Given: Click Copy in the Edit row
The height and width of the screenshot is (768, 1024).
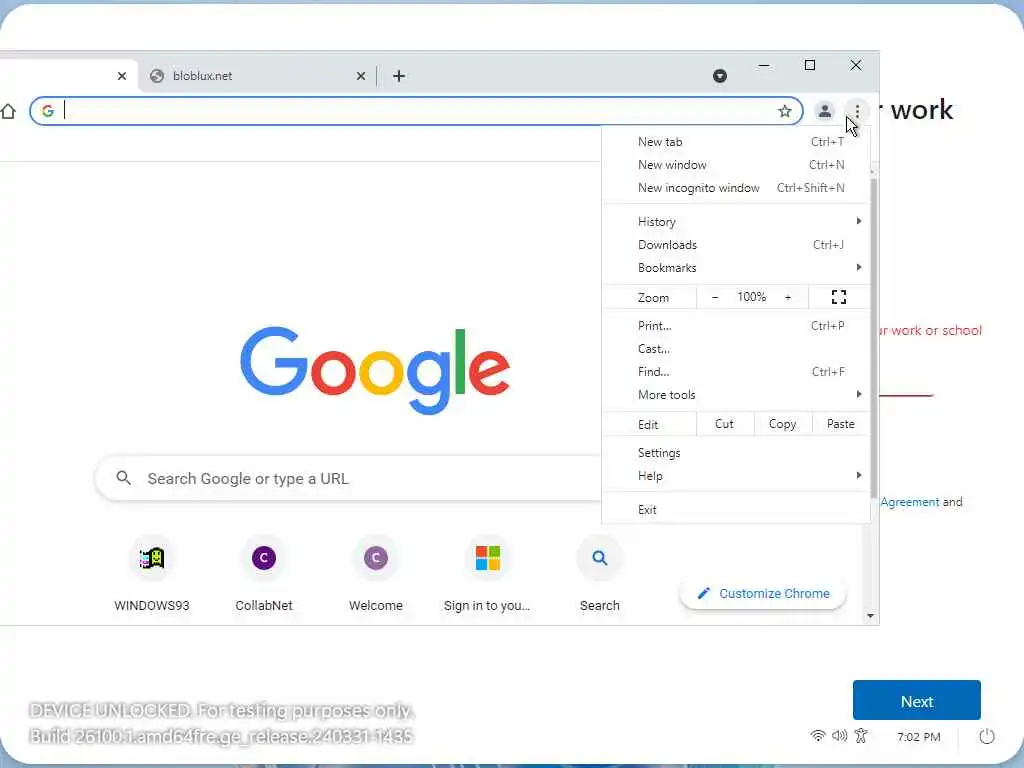Looking at the screenshot, I should pos(782,424).
